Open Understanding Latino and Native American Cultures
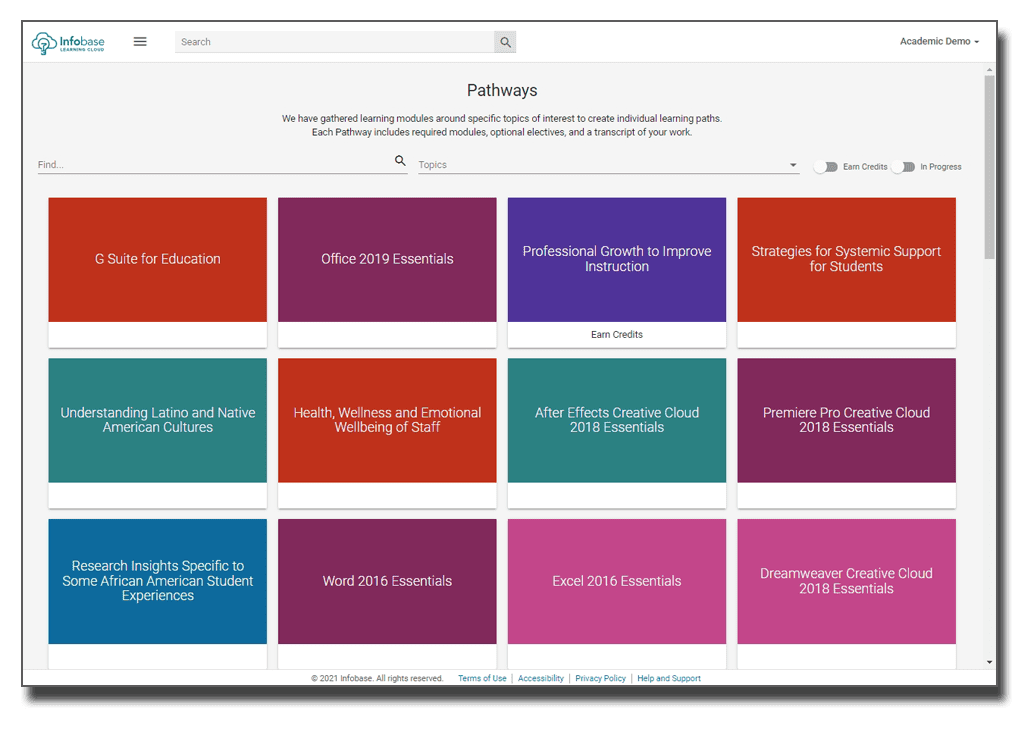This screenshot has width=1032, height=731. (158, 433)
